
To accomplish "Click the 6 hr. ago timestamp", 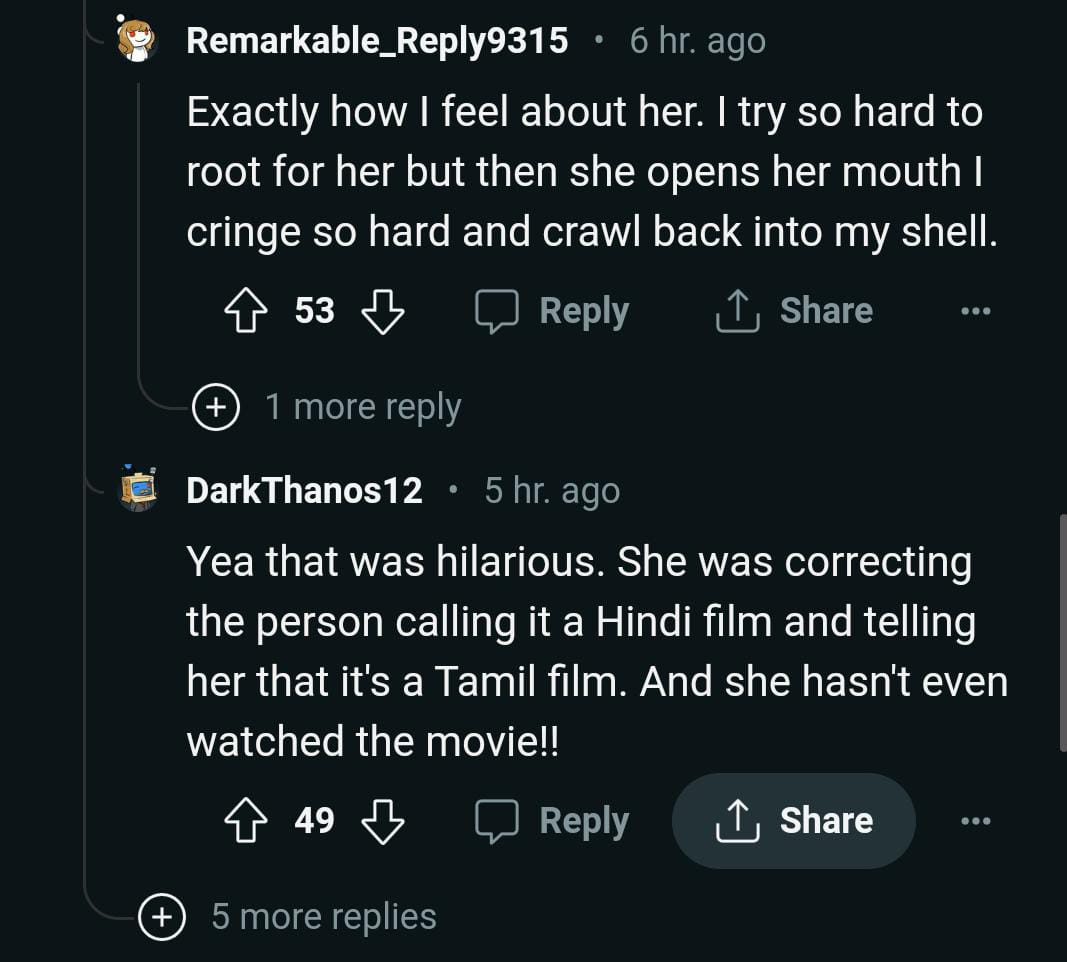I will [x=697, y=41].
